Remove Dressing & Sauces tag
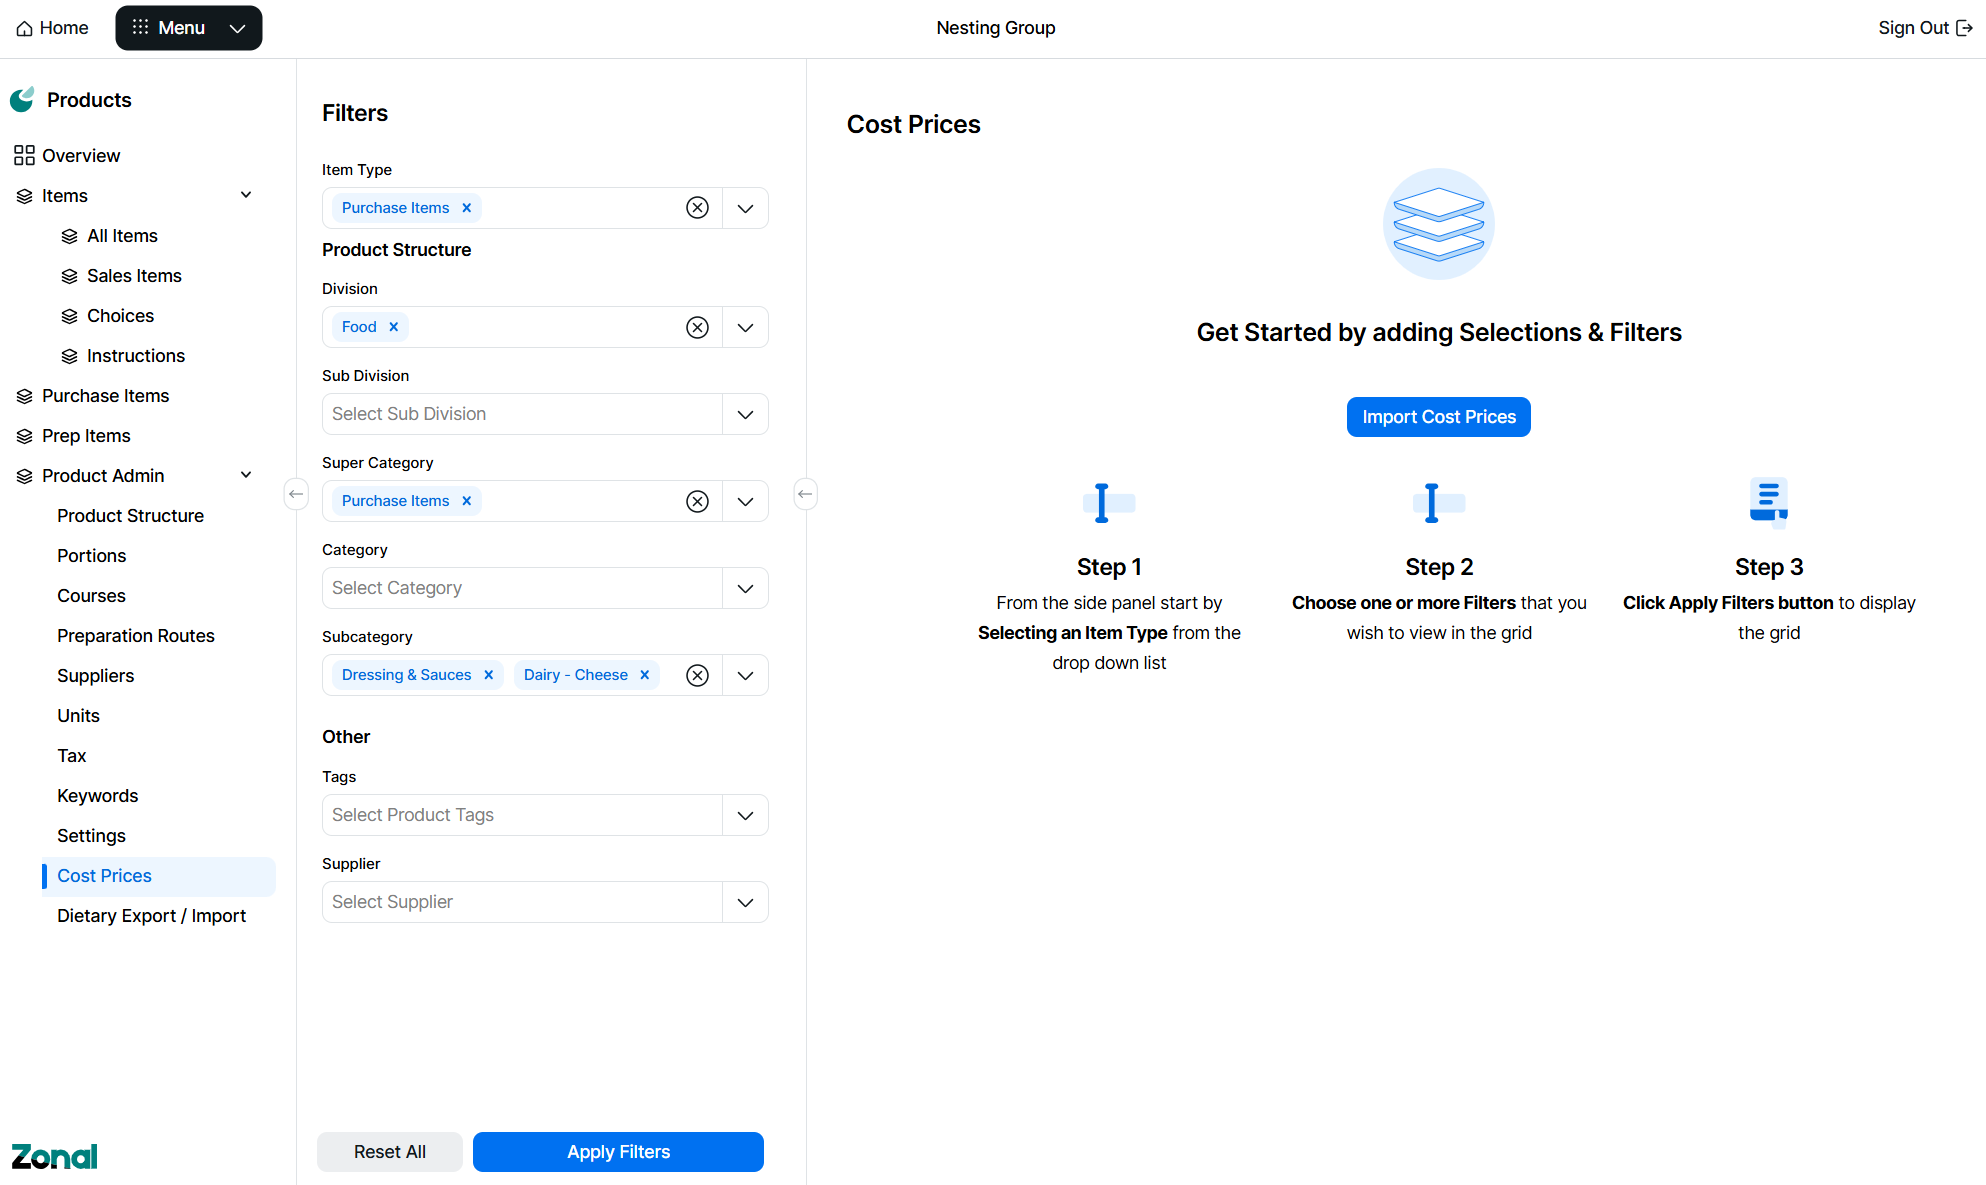 489,675
